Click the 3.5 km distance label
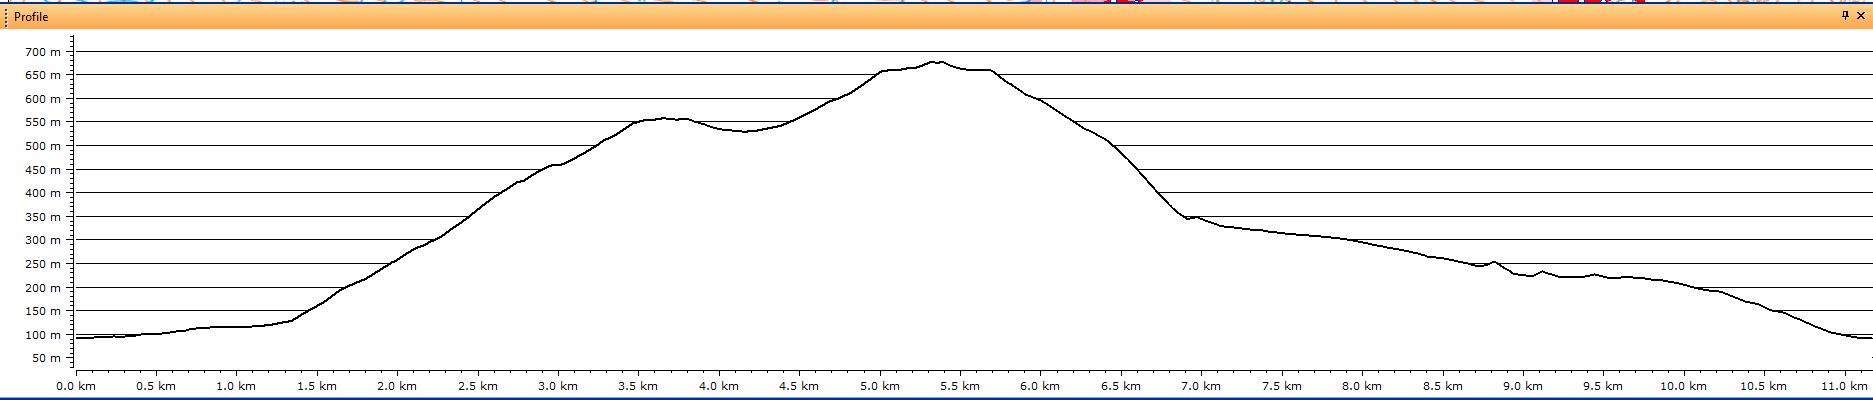 click(638, 386)
